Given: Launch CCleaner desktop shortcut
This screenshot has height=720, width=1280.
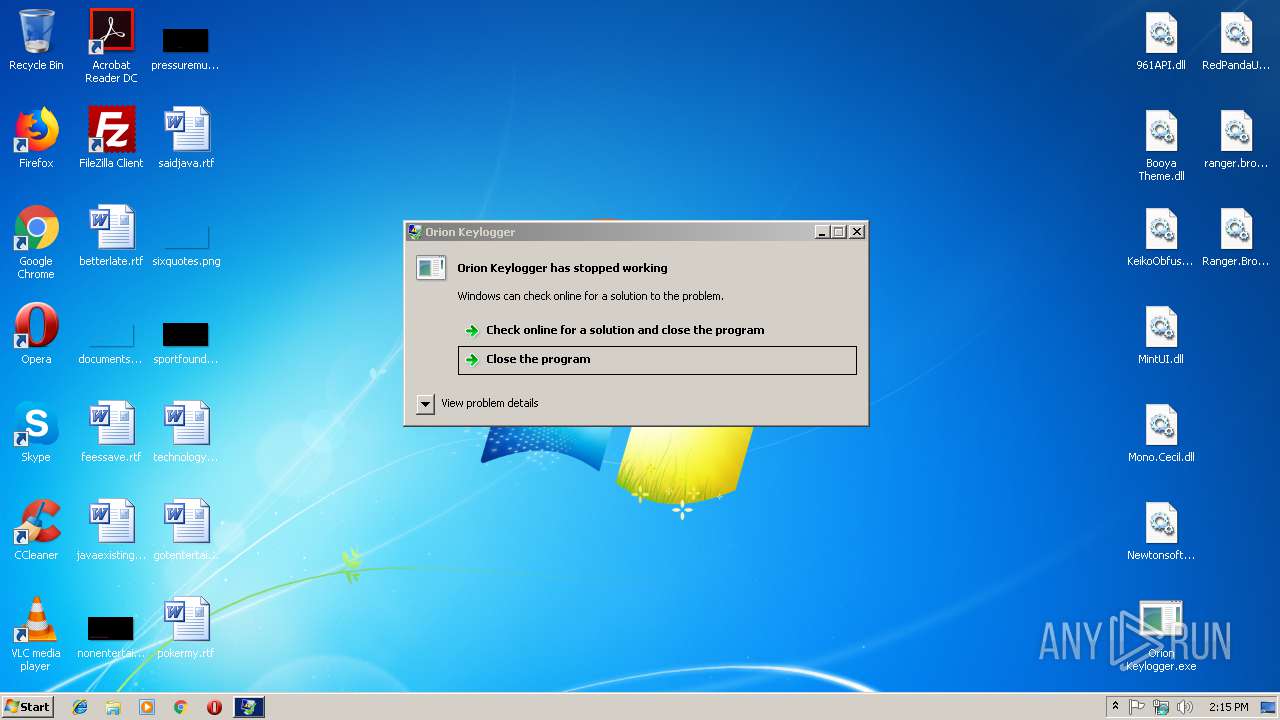Looking at the screenshot, I should point(36,530).
